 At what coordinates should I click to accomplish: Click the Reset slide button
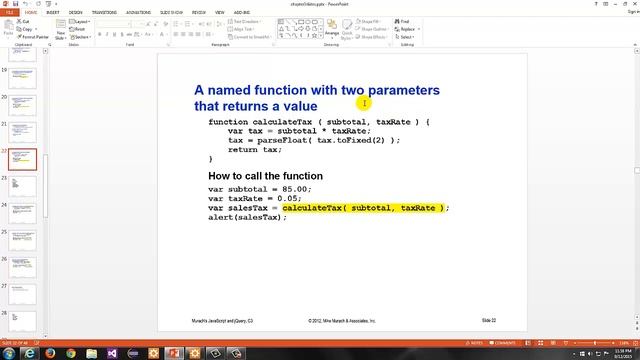point(77,29)
